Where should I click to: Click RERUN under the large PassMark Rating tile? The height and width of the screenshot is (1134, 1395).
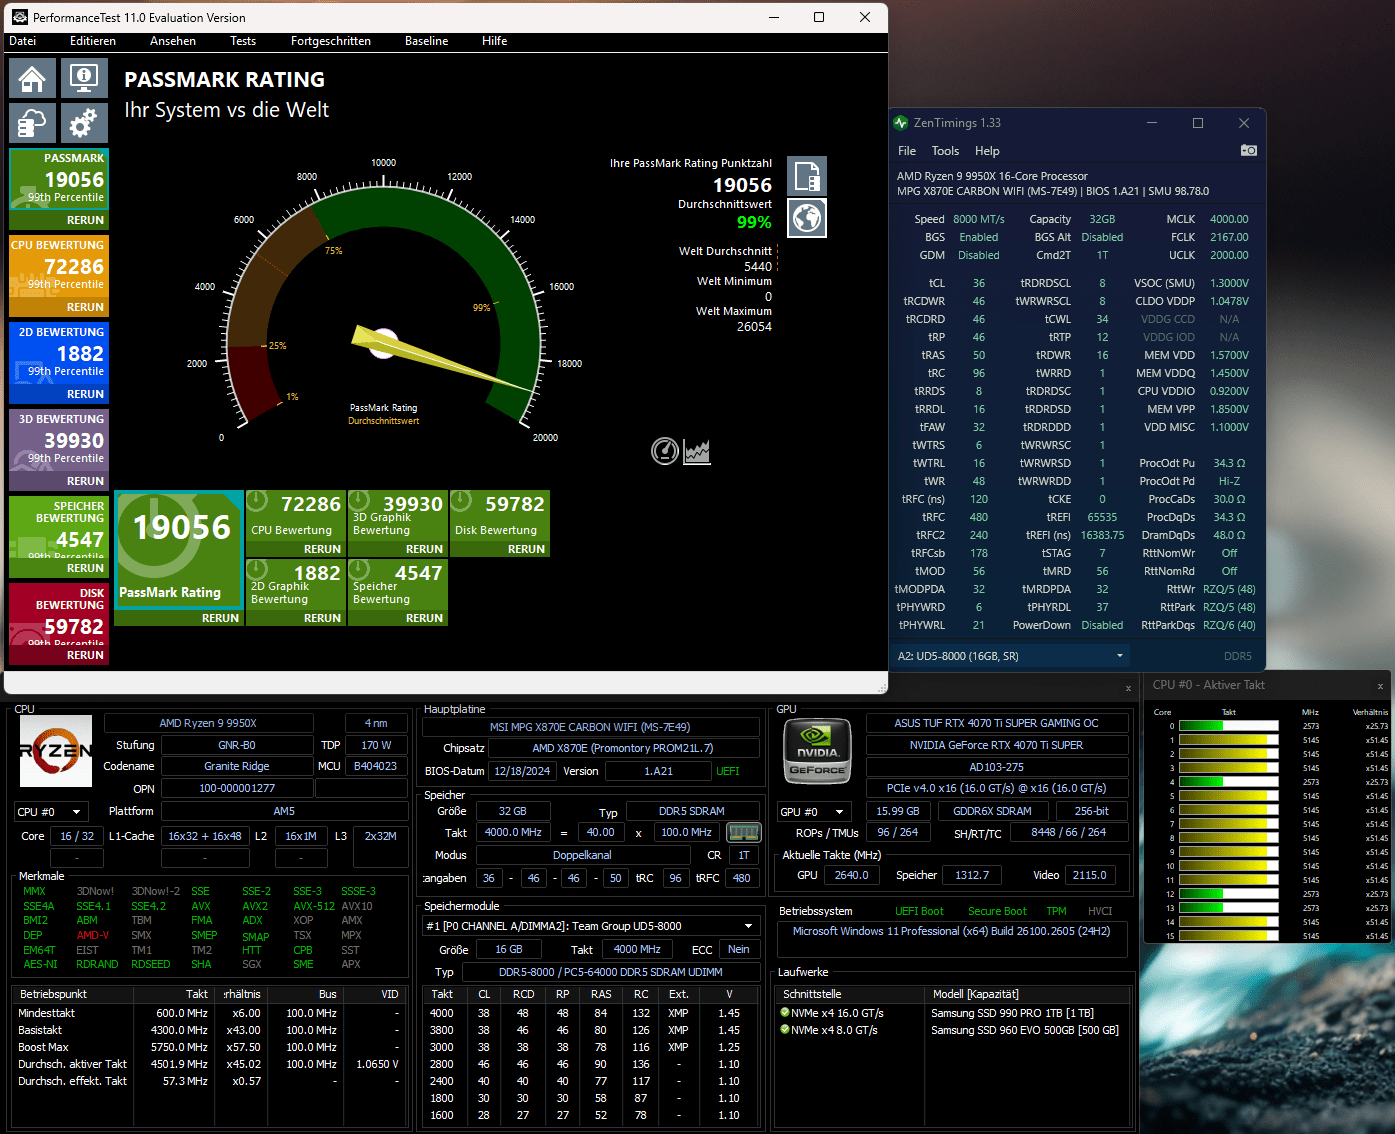click(220, 618)
